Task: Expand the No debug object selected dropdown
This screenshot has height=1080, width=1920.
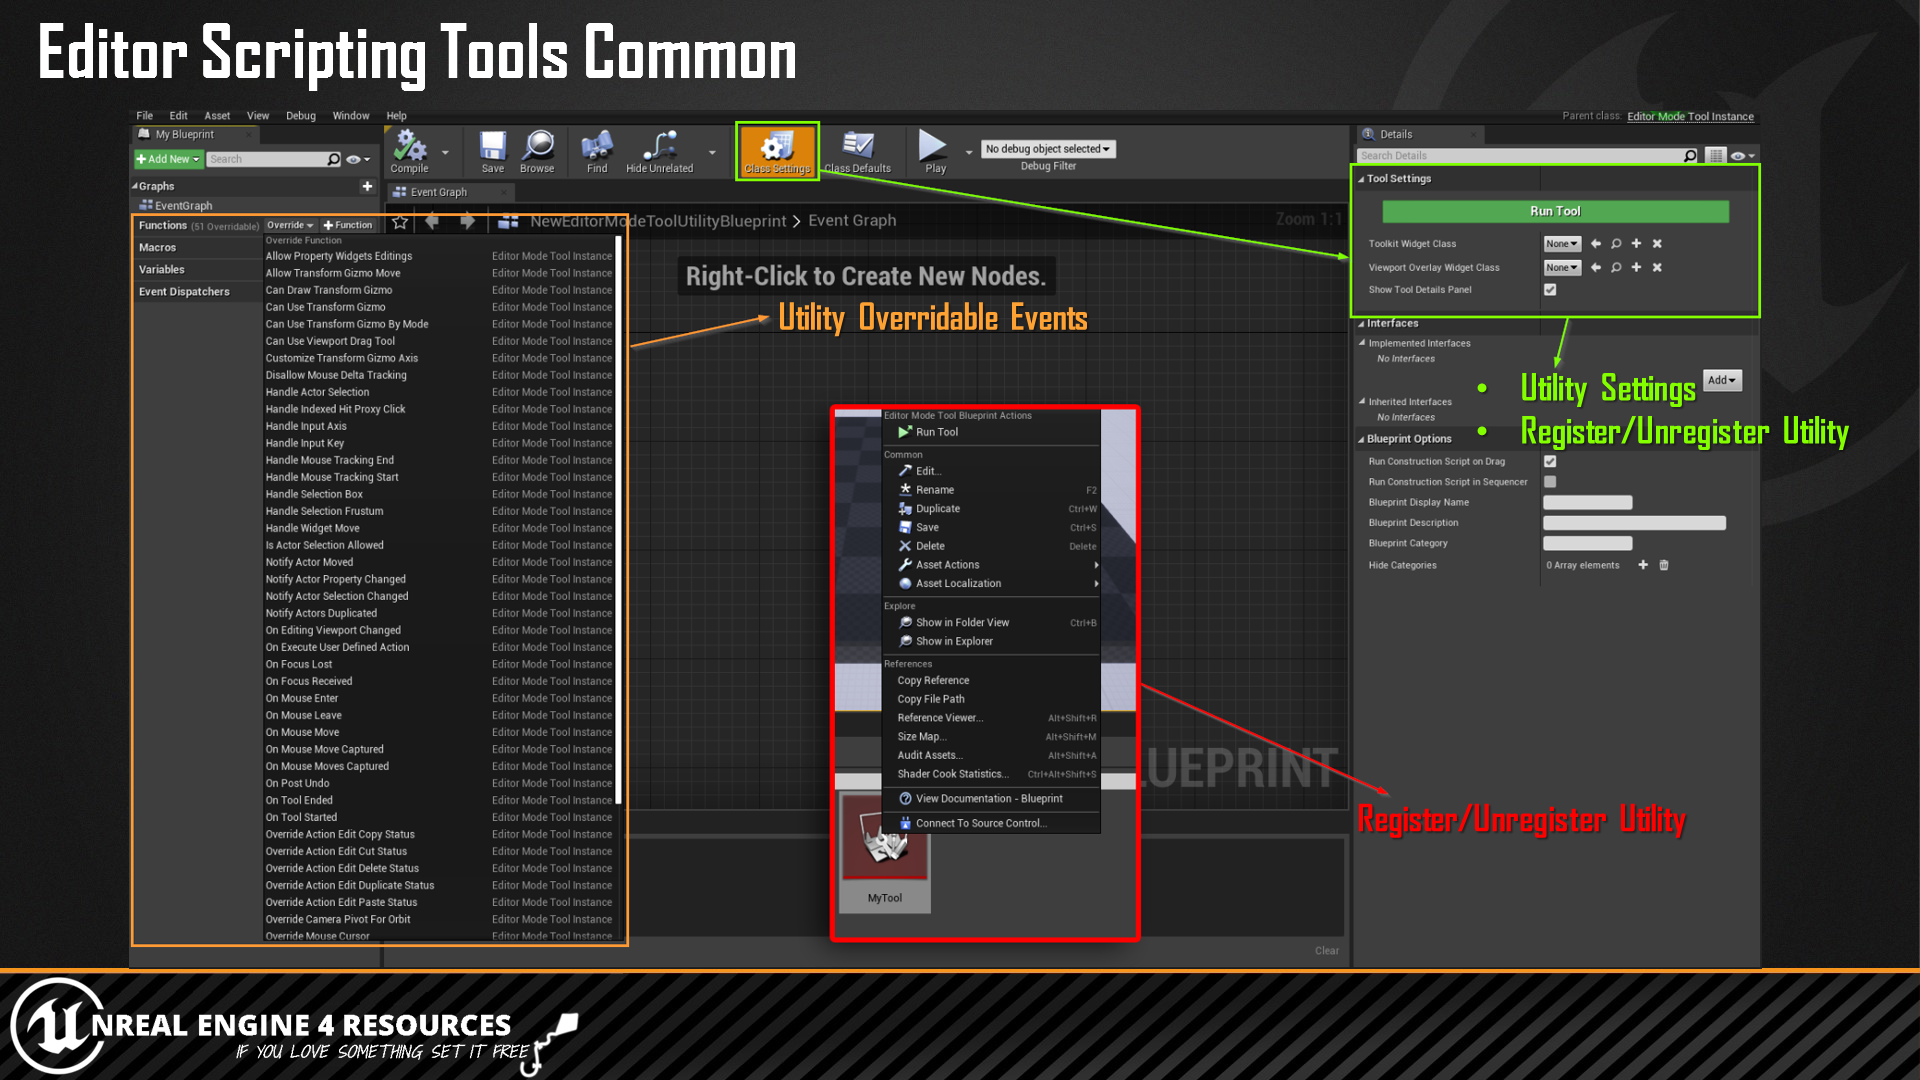Action: tap(1048, 149)
